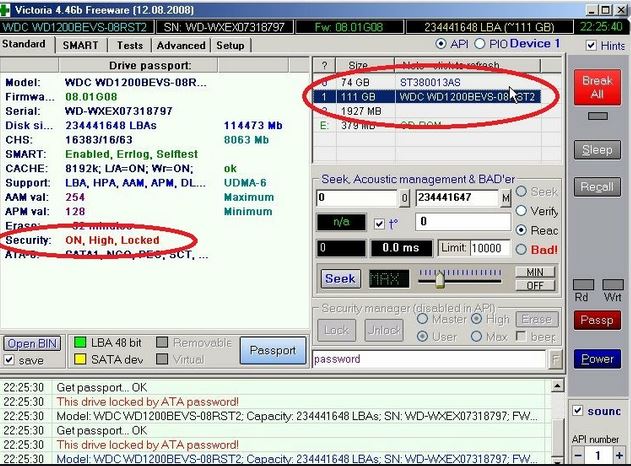Select the High security level radio
Viewport: 631px width, 466px height.
476,319
